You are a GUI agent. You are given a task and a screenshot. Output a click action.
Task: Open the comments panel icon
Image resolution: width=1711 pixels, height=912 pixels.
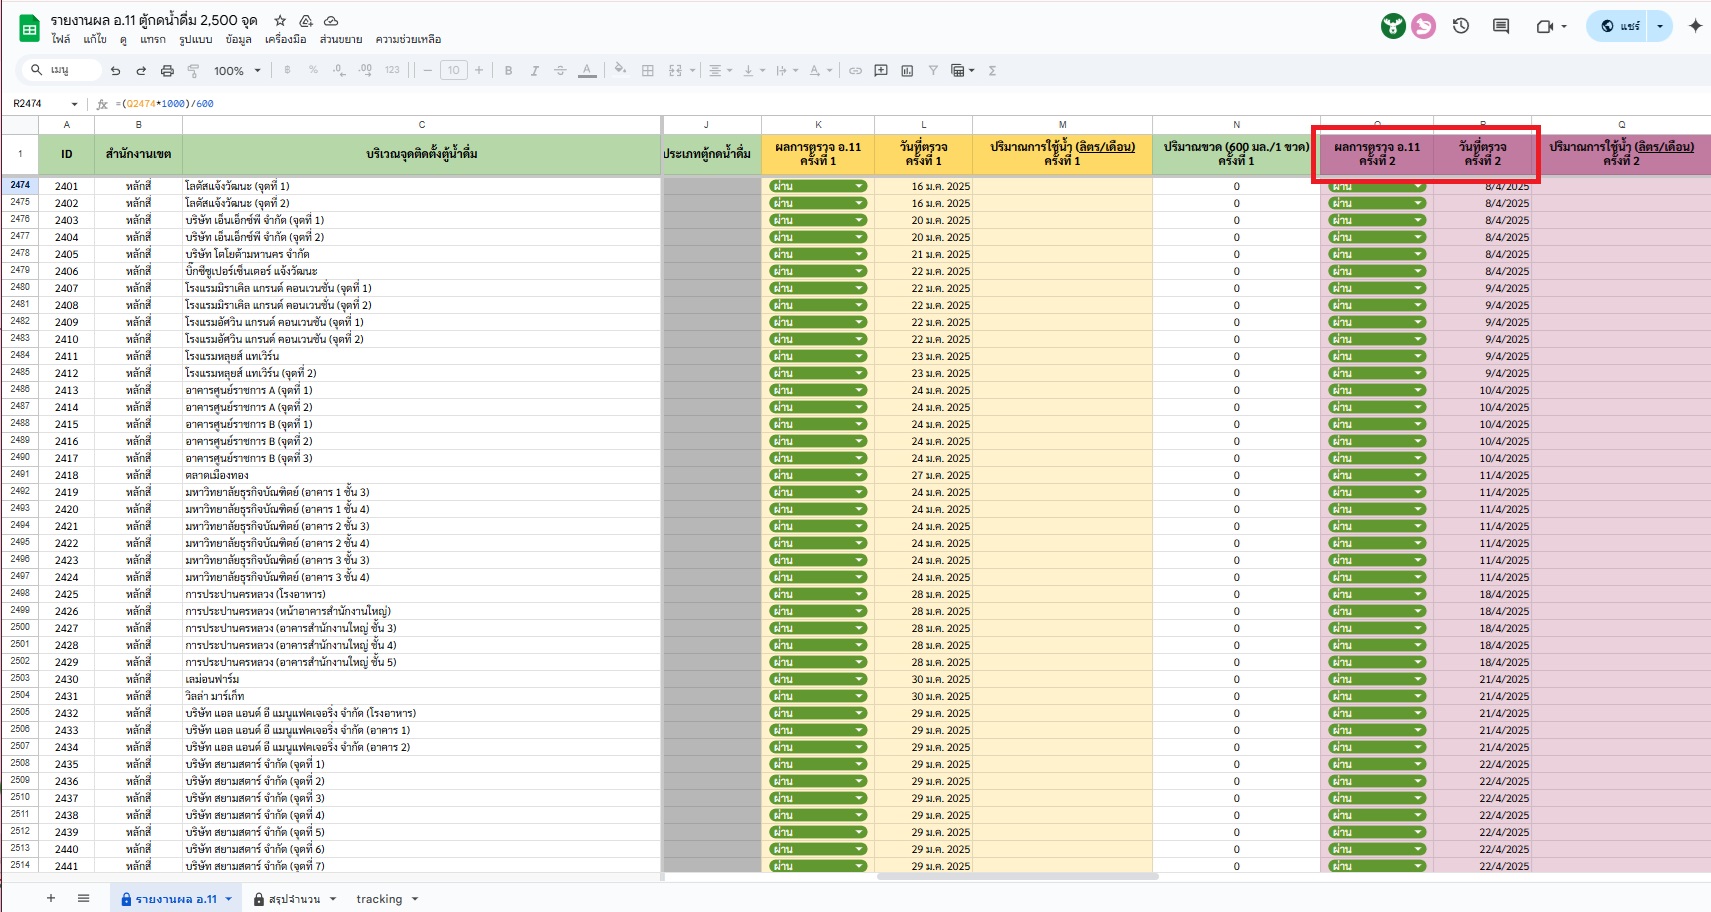pyautogui.click(x=1500, y=26)
